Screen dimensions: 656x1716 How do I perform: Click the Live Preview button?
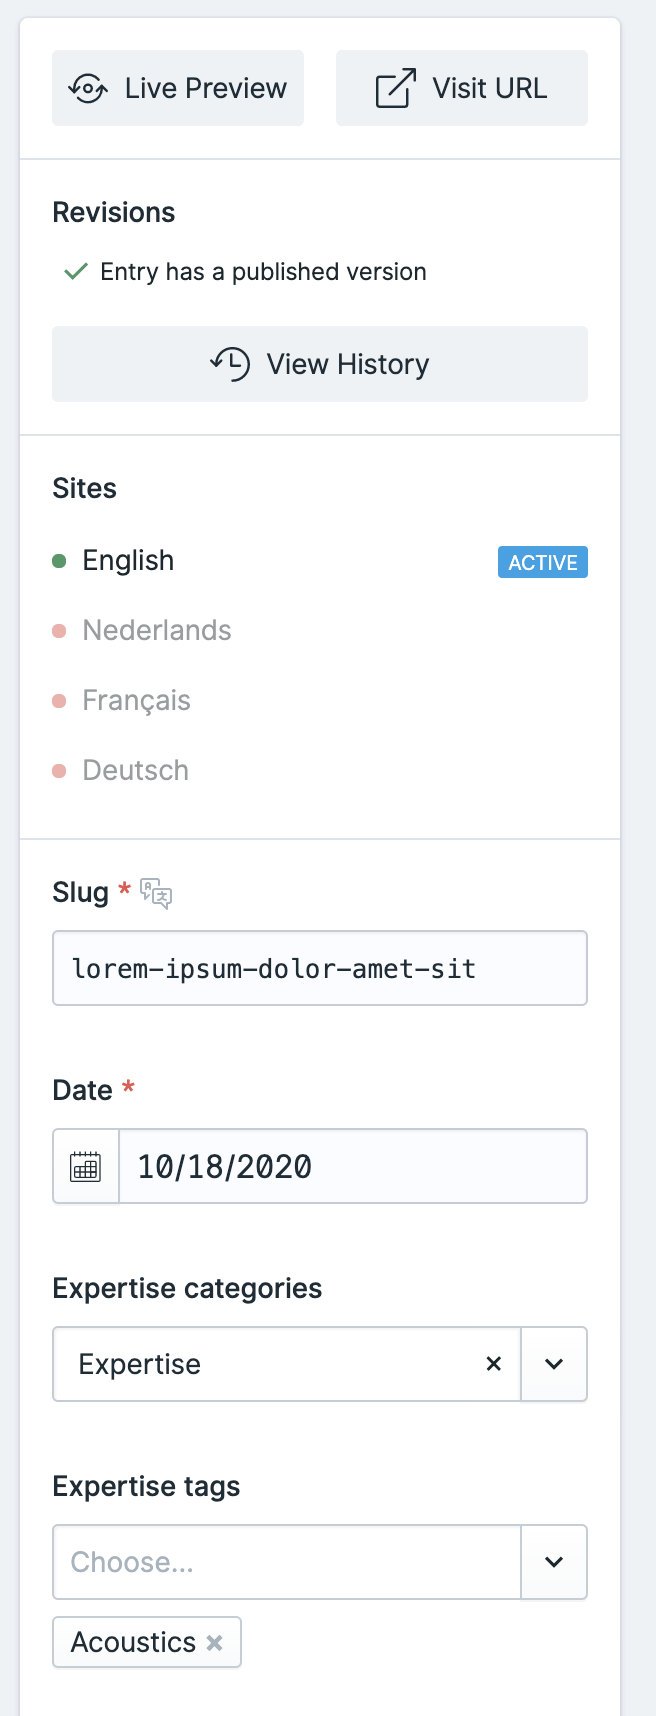click(178, 88)
